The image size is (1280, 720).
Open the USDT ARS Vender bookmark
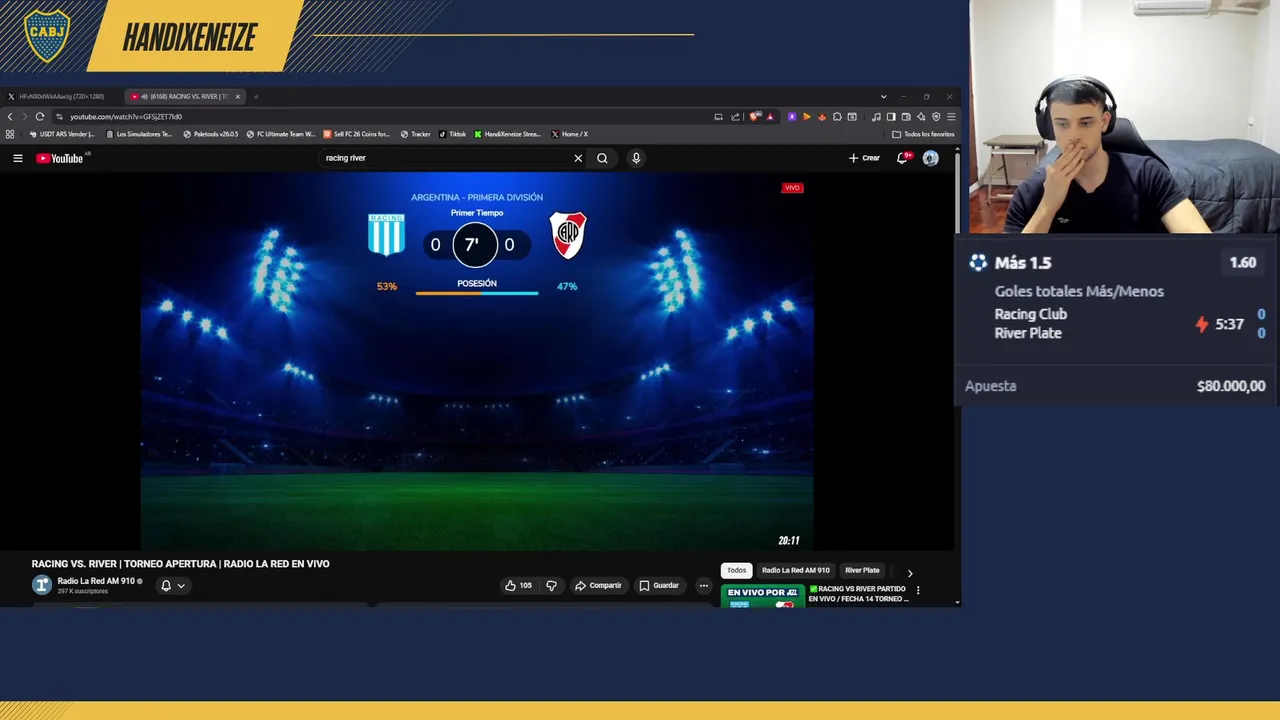(x=62, y=134)
